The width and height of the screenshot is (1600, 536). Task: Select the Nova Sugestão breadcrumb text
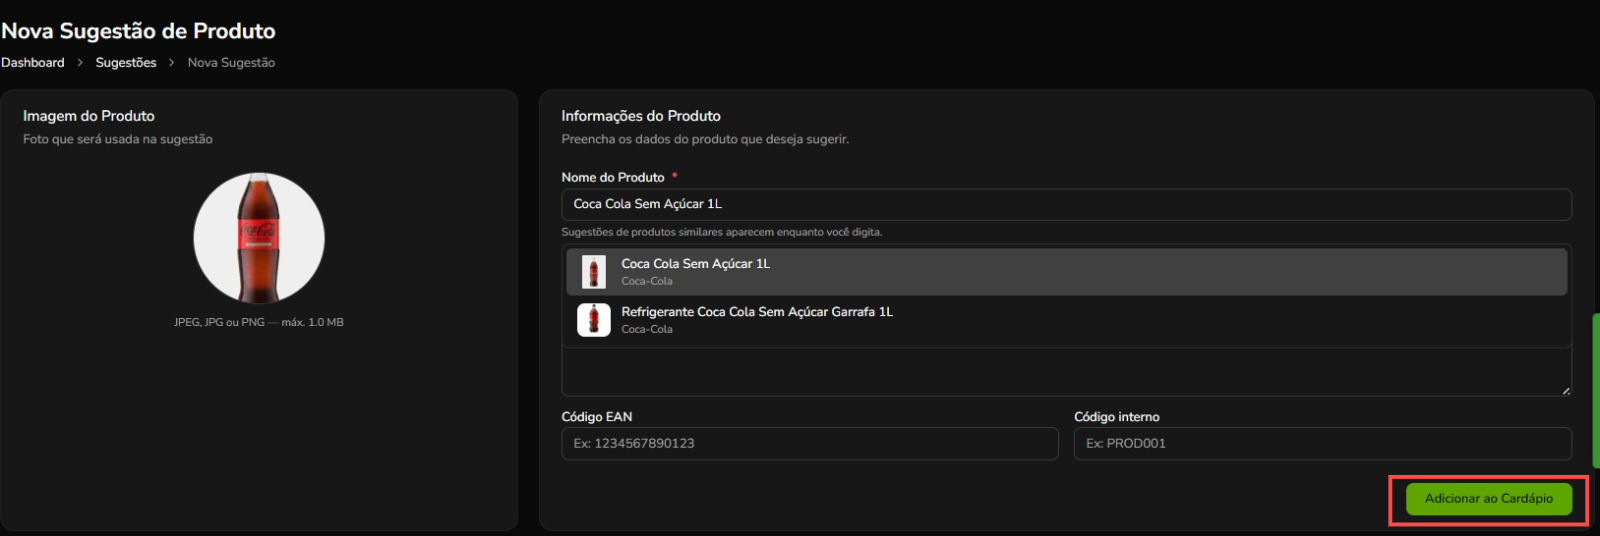pyautogui.click(x=231, y=62)
